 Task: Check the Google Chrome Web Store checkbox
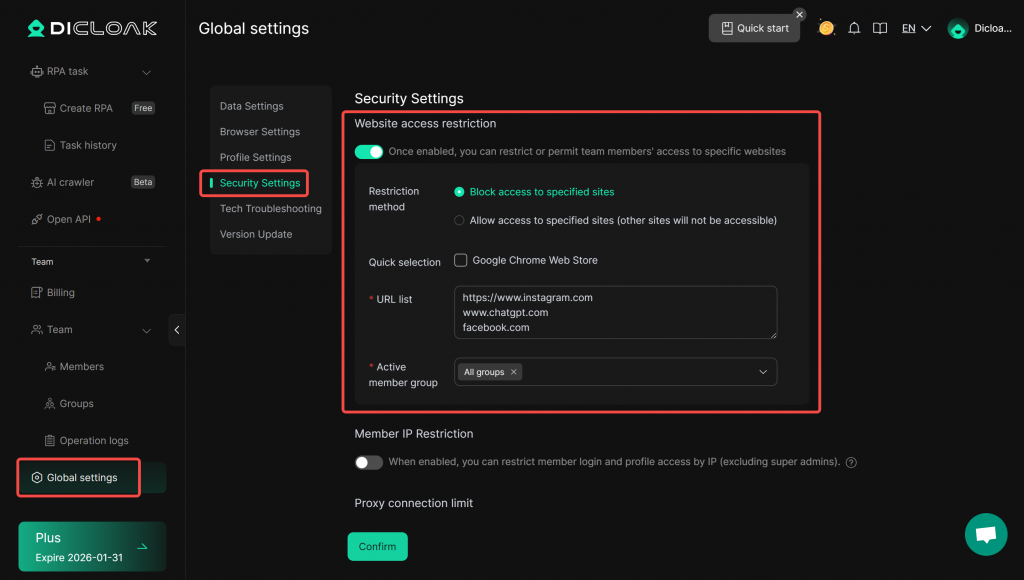point(461,260)
